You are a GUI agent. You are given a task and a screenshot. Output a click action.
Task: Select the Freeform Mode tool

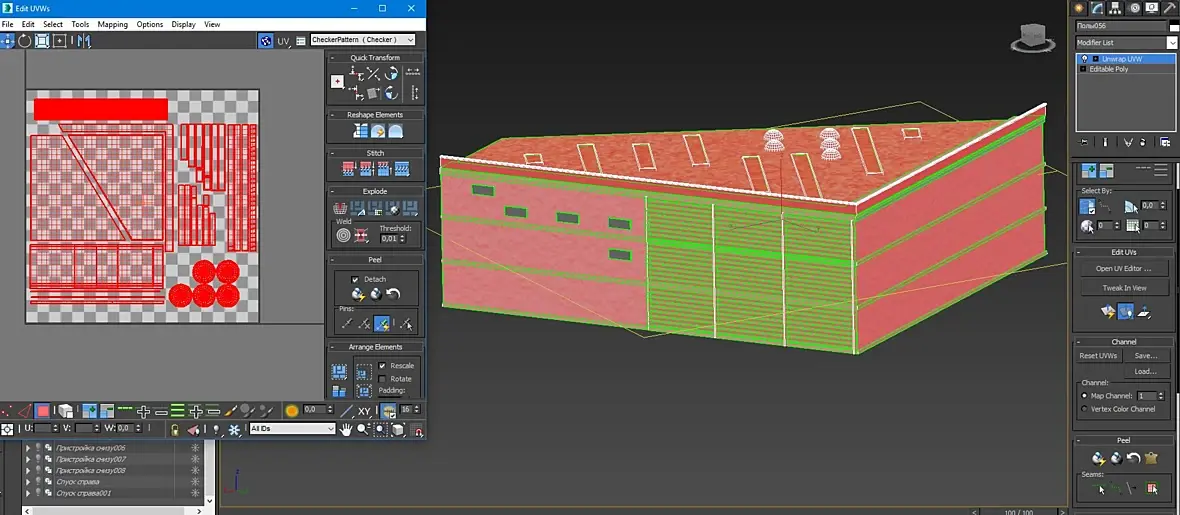click(x=60, y=41)
